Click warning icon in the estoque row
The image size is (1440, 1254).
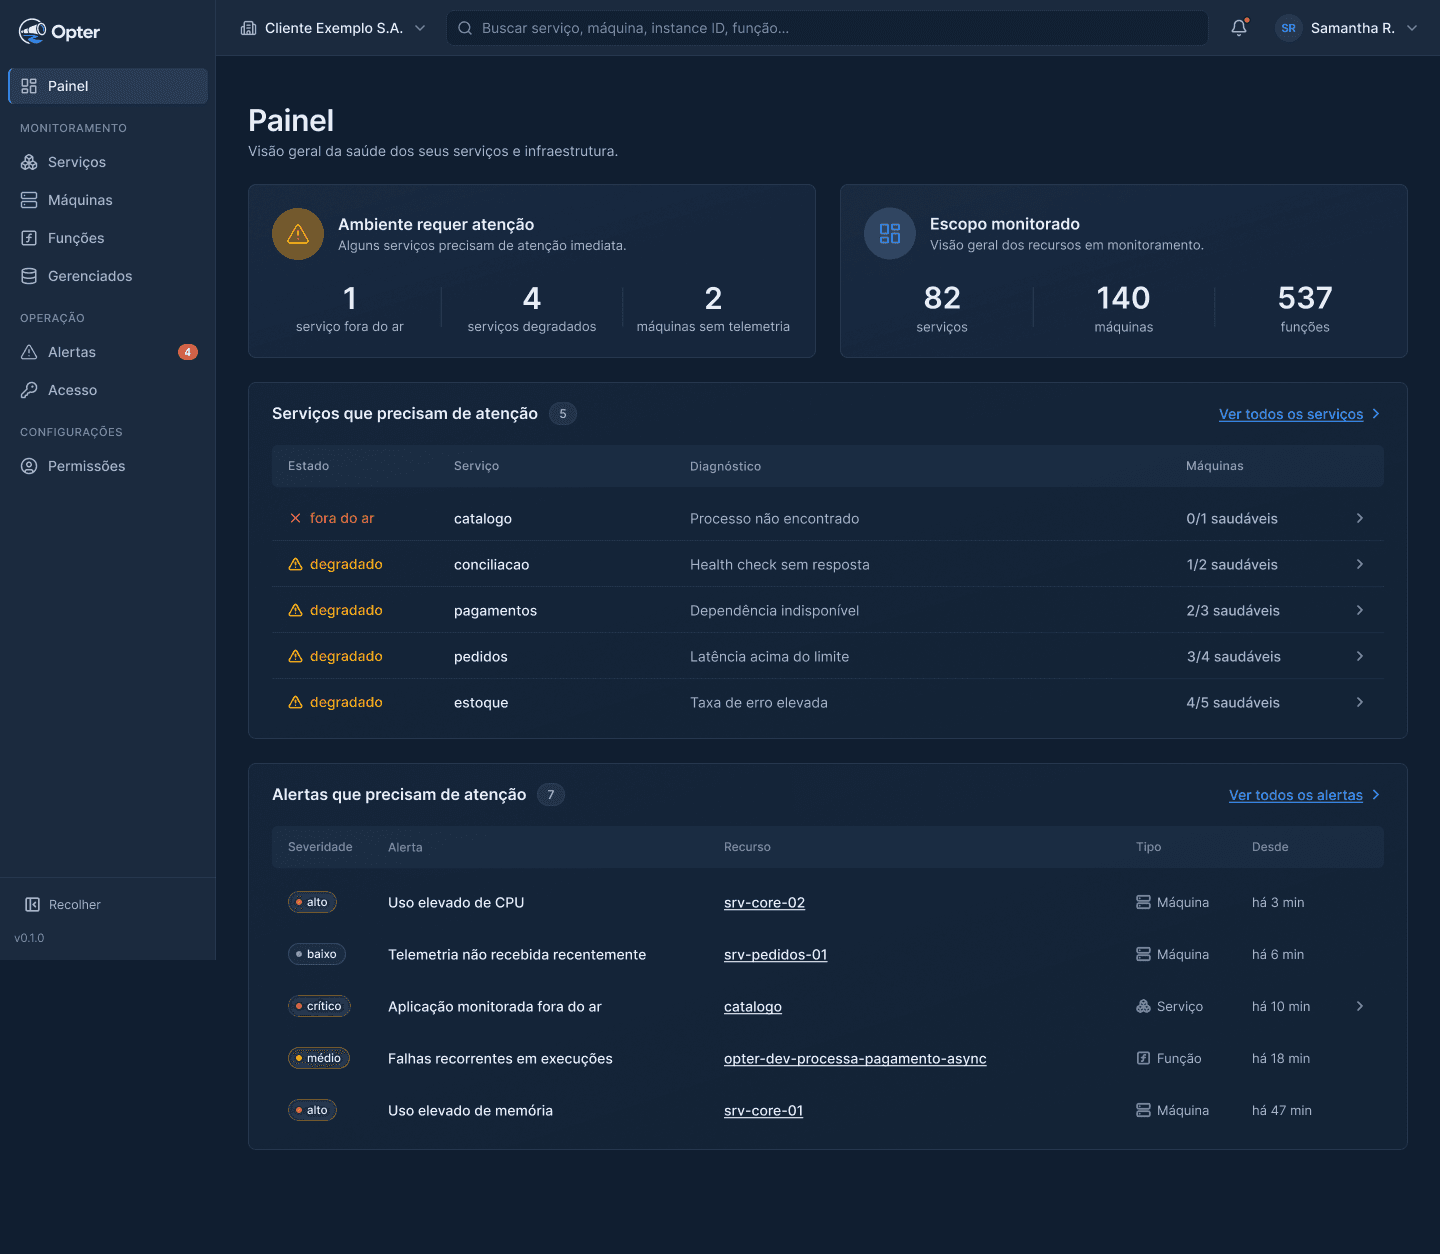click(295, 702)
